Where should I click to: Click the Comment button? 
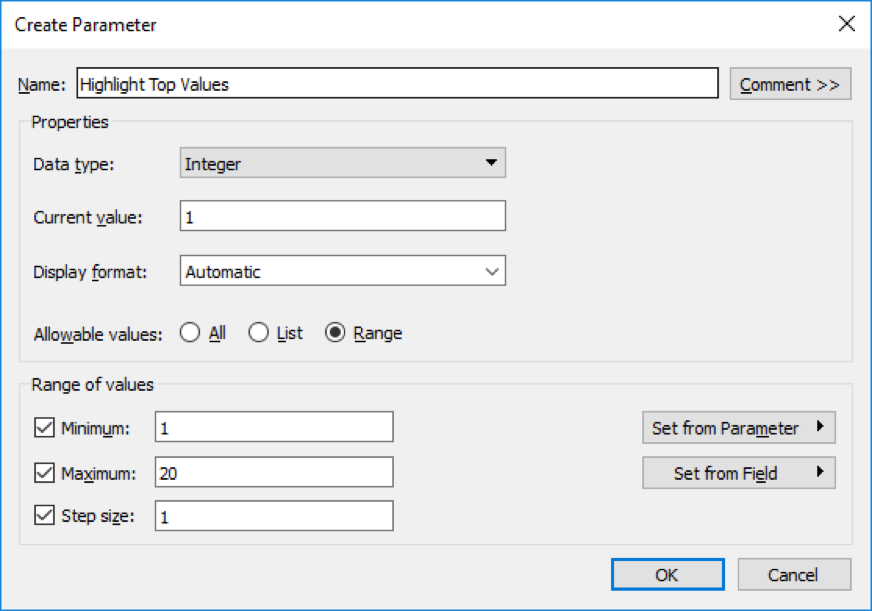pyautogui.click(x=790, y=83)
